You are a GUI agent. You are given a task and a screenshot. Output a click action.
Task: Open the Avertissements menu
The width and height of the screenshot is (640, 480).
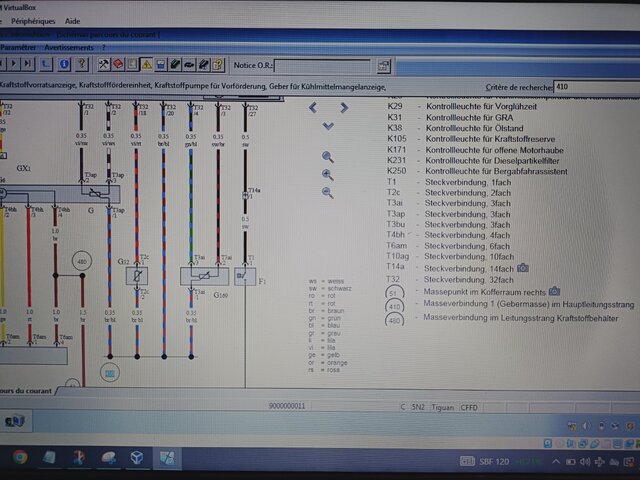coord(71,47)
